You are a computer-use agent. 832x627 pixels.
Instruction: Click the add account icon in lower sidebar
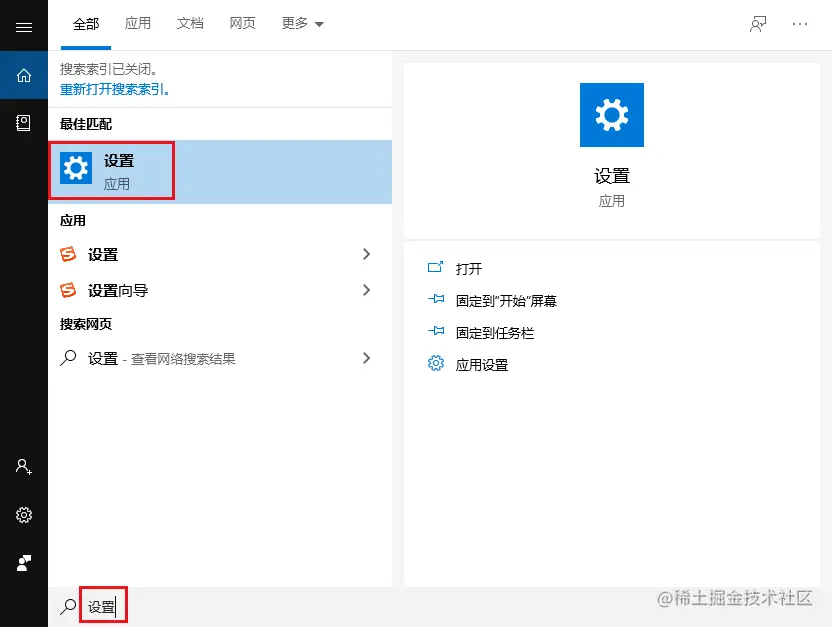click(x=24, y=467)
